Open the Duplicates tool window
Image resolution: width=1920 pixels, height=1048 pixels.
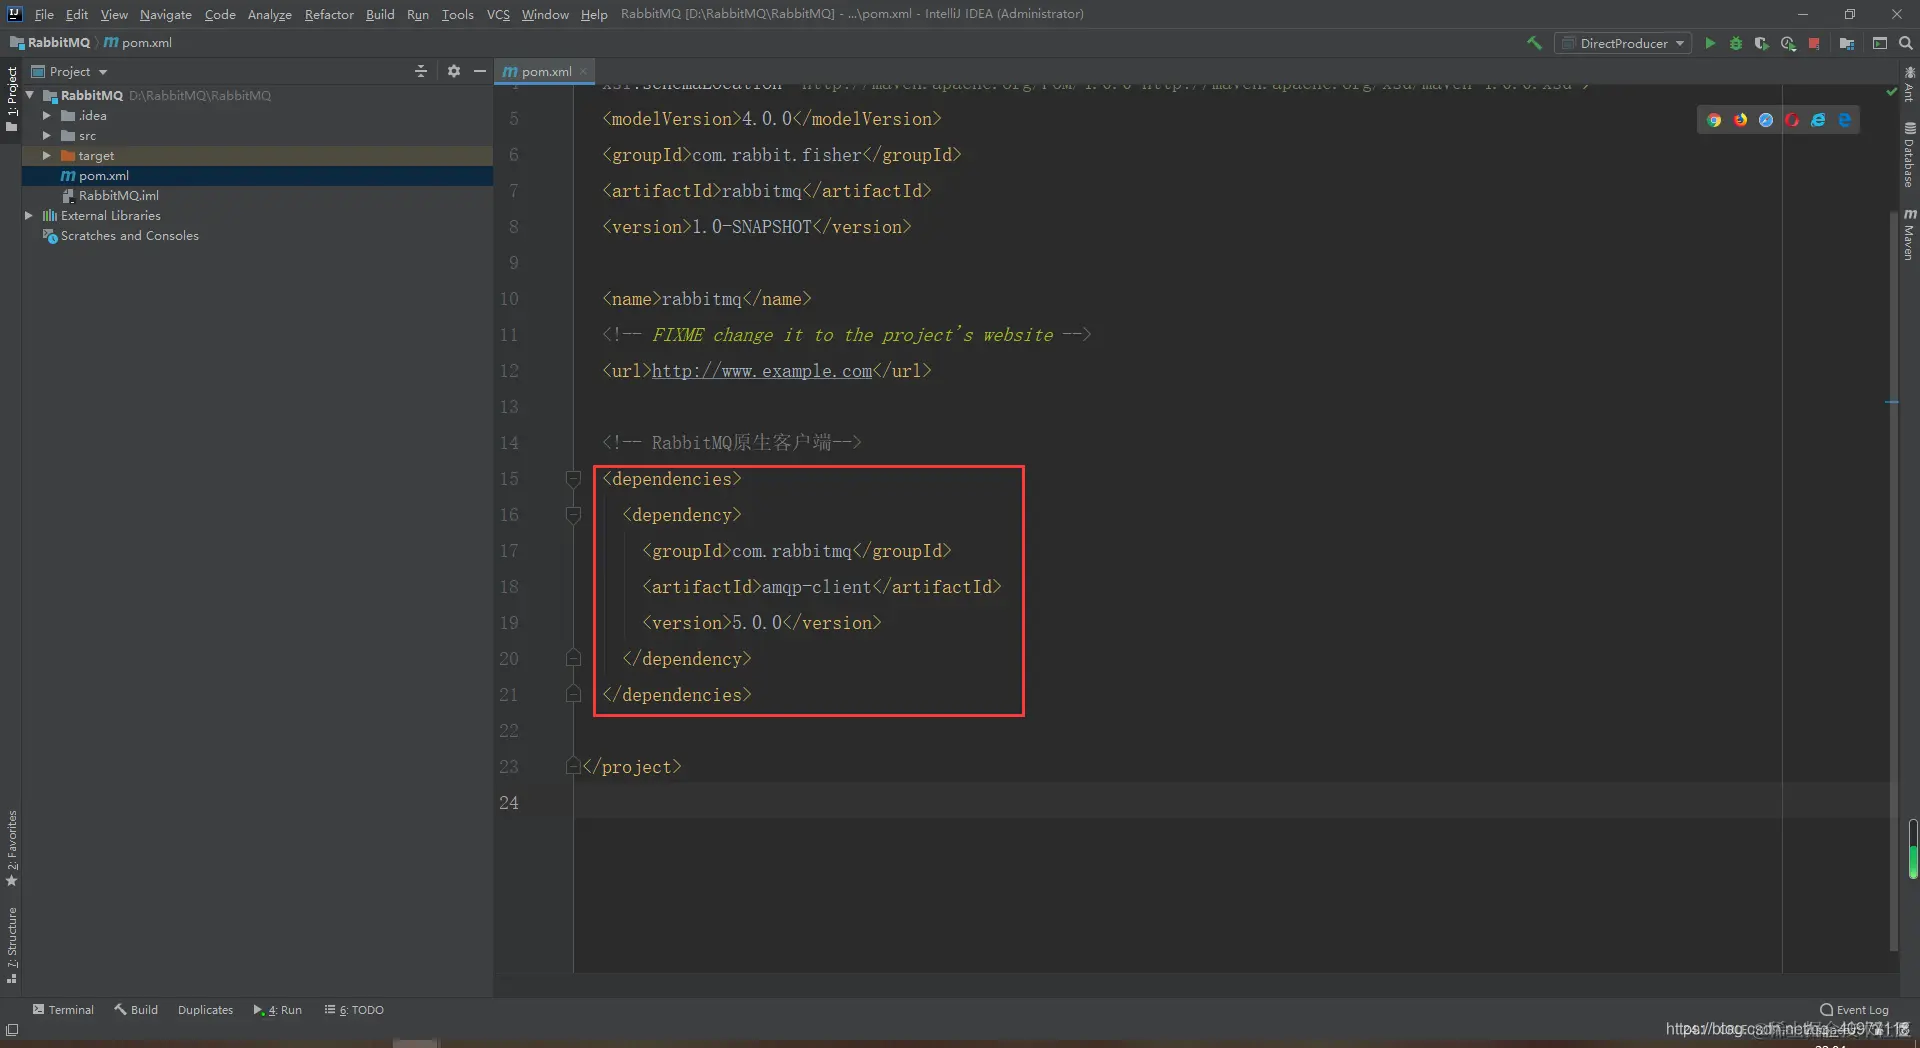click(205, 1010)
